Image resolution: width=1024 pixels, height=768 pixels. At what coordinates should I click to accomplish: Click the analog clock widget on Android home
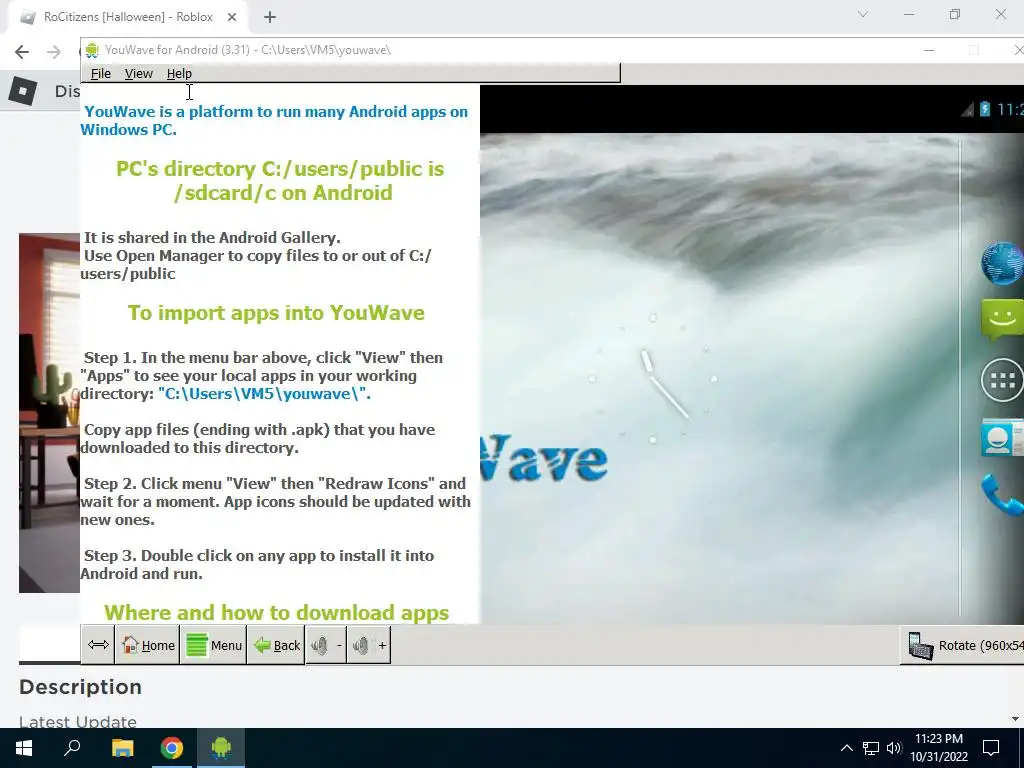pos(653,379)
